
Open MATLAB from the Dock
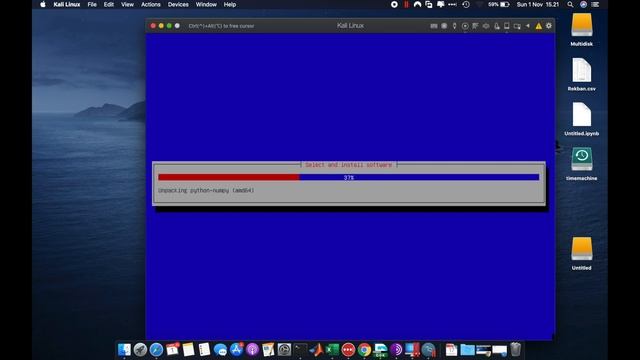[316, 349]
